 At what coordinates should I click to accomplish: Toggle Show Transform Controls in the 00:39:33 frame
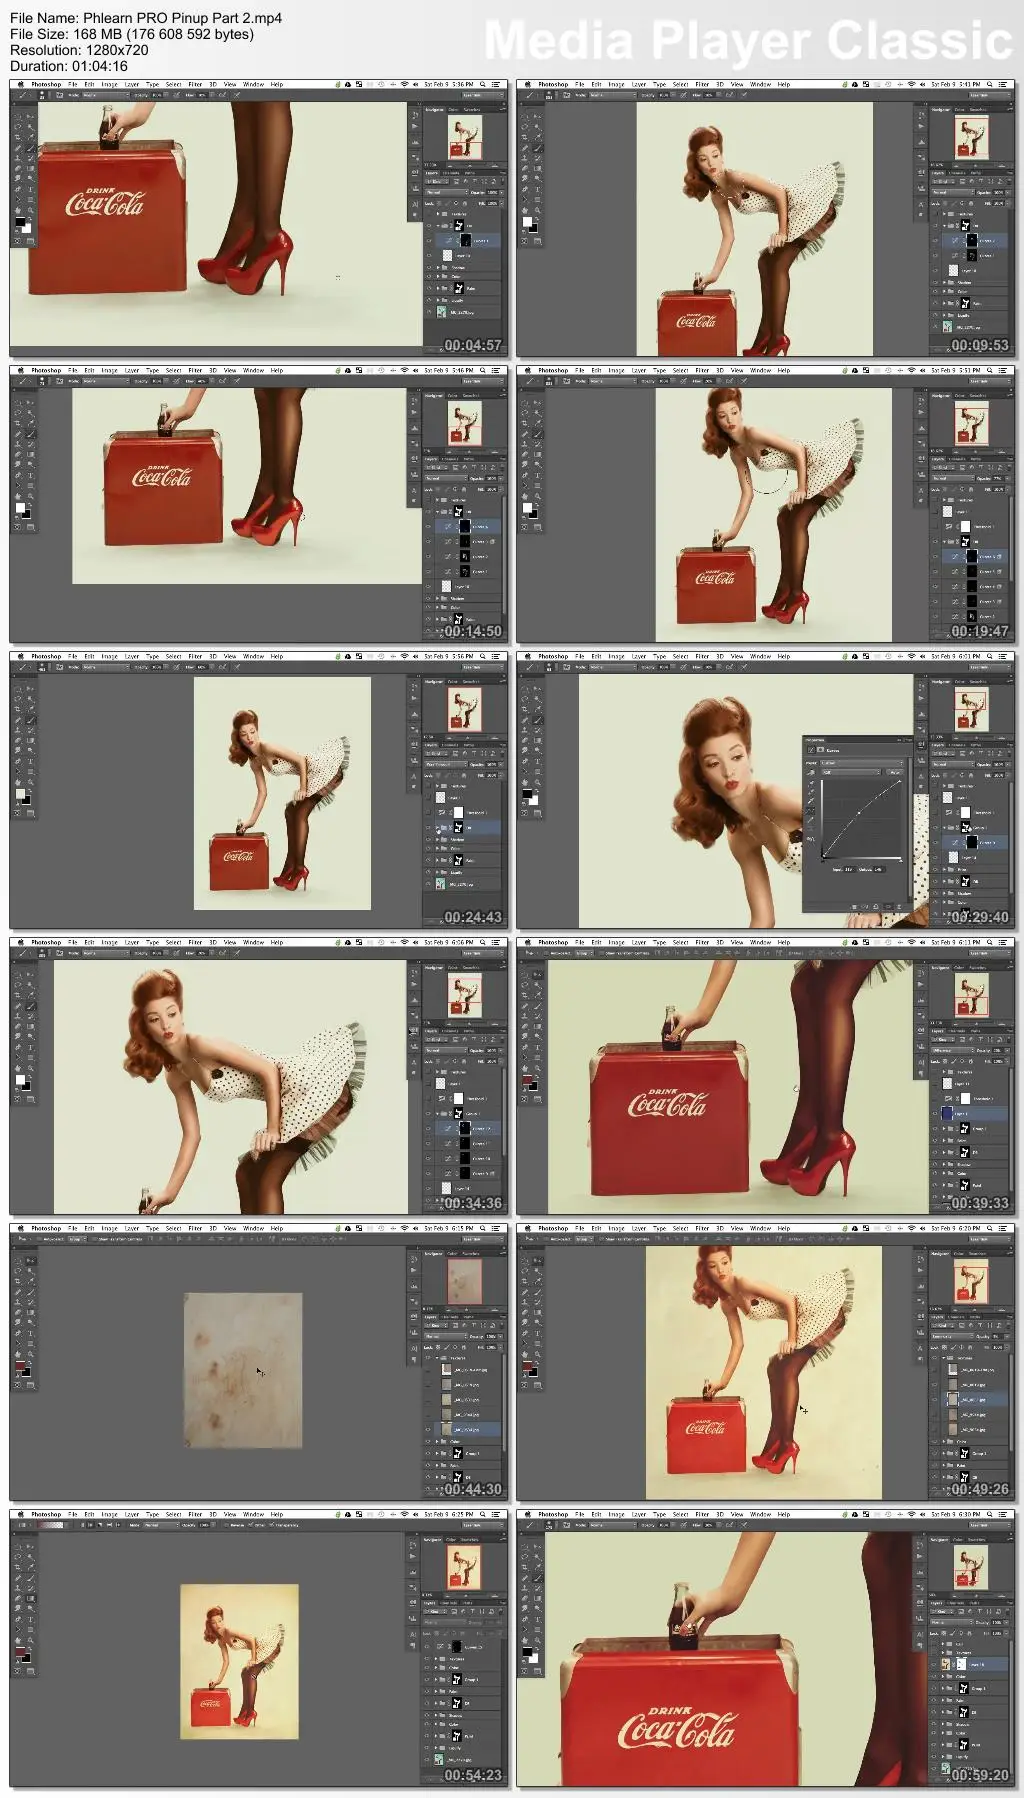tap(601, 953)
